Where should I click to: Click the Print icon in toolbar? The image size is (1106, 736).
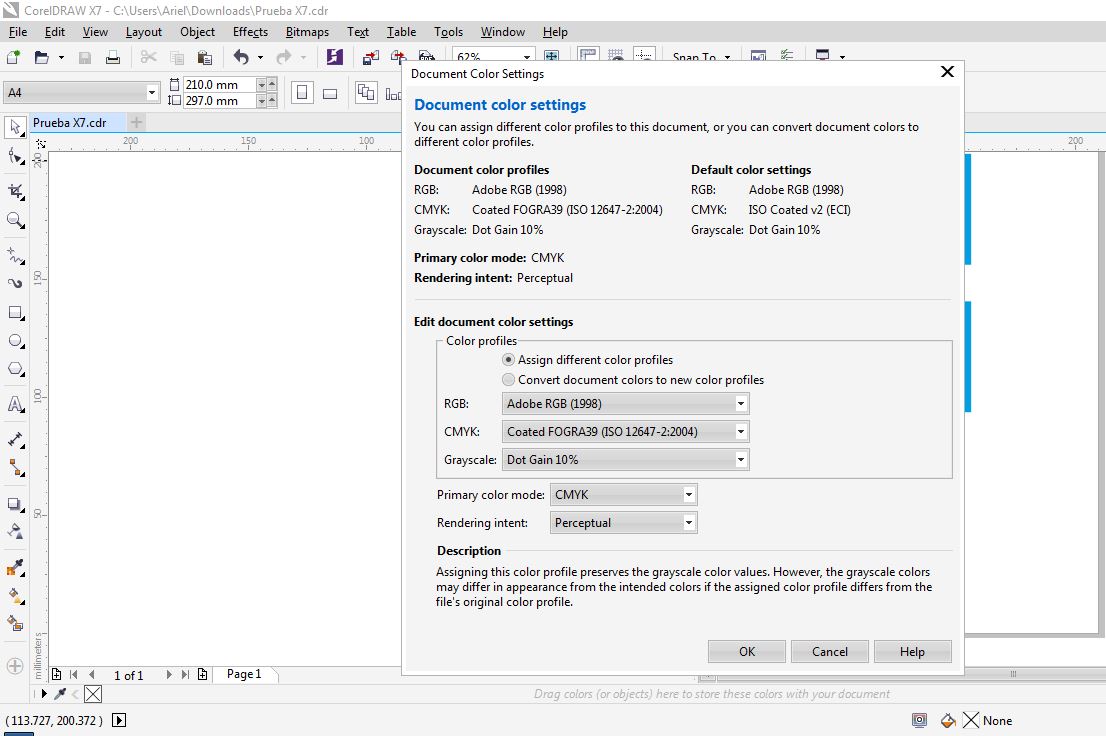[x=113, y=57]
